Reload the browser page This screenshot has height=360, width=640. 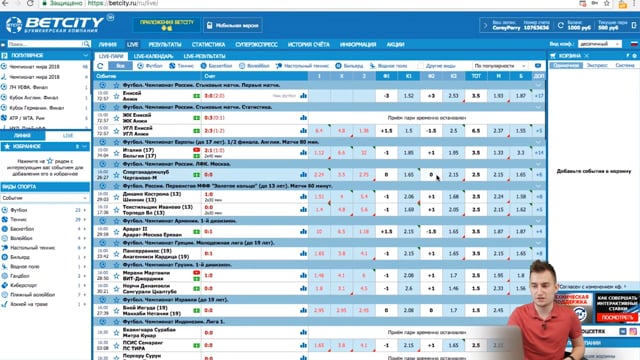point(30,3)
